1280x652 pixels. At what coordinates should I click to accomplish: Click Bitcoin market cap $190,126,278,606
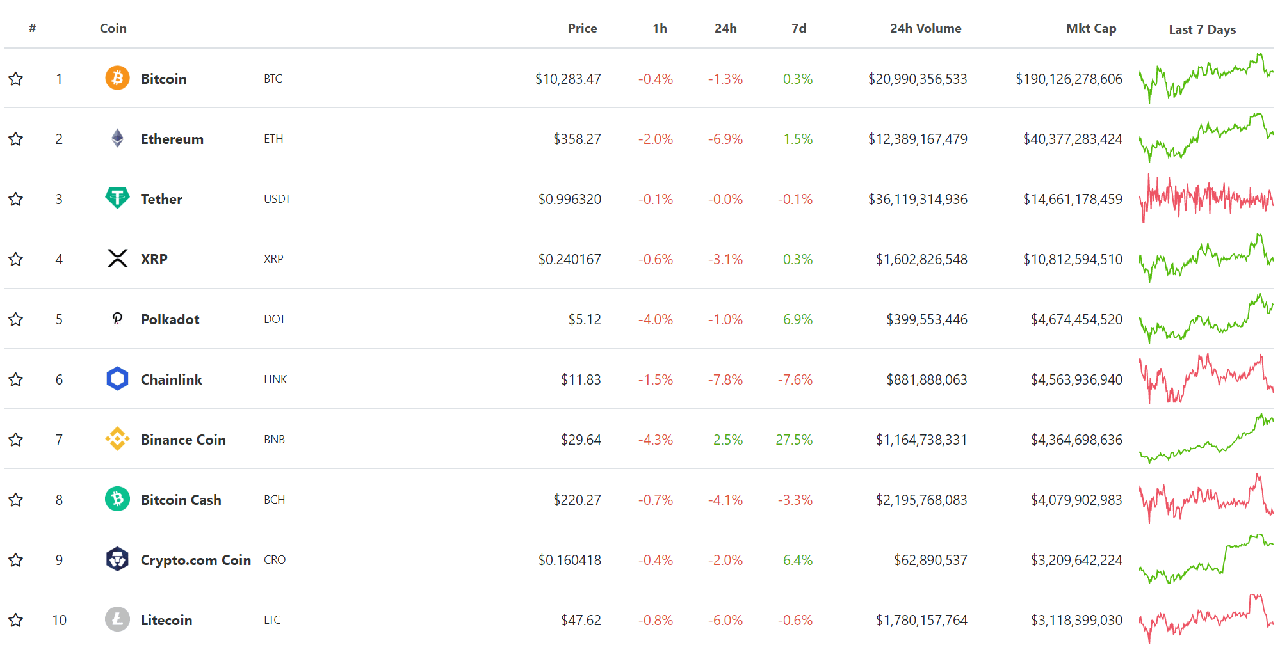click(x=1069, y=79)
